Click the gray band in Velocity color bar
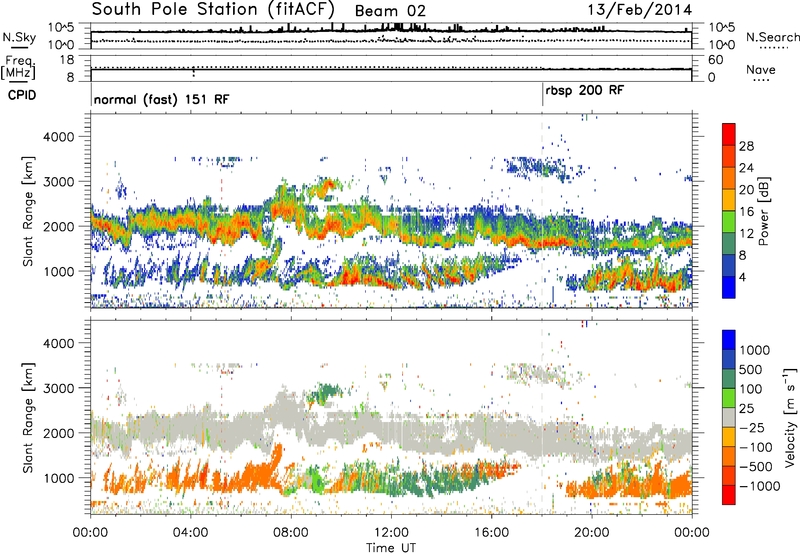The image size is (800, 554). 729,417
